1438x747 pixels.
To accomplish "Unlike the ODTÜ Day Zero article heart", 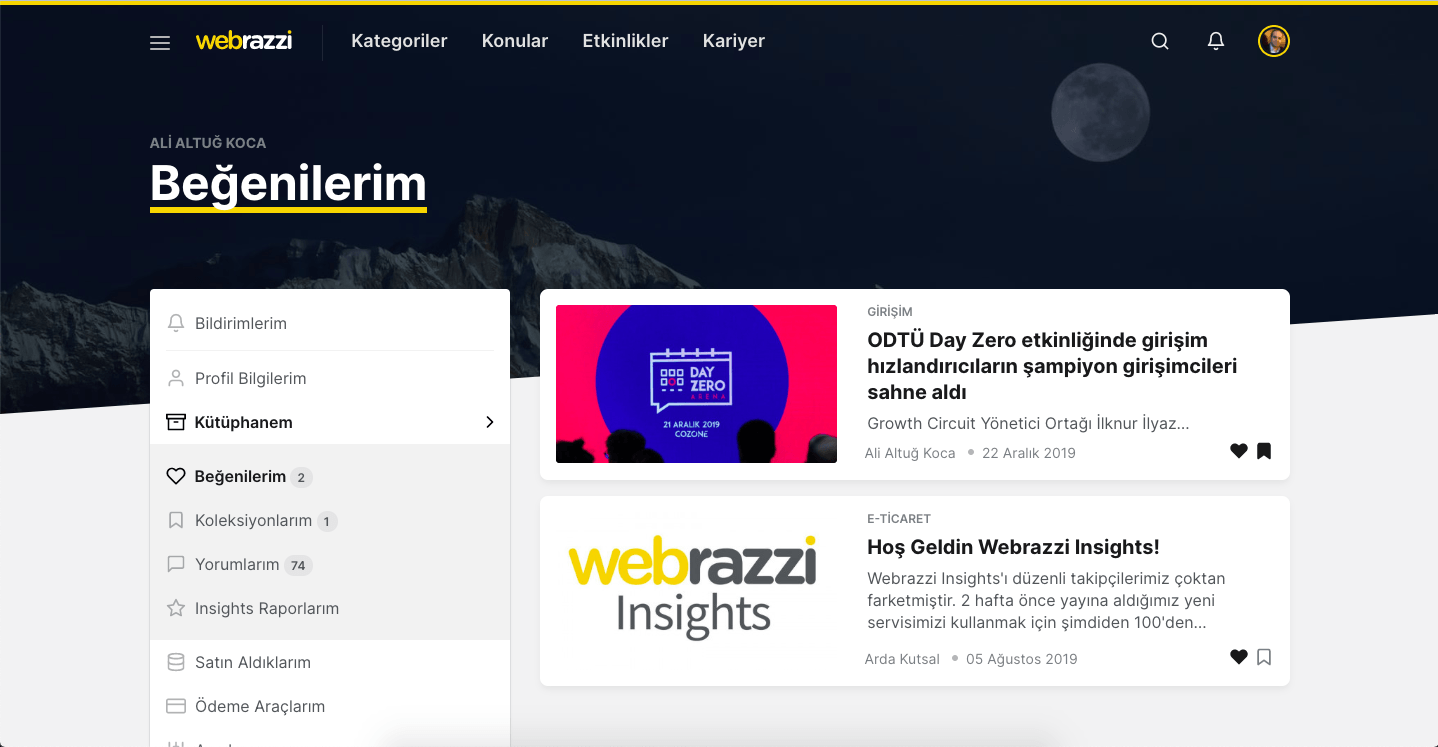I will tap(1239, 451).
